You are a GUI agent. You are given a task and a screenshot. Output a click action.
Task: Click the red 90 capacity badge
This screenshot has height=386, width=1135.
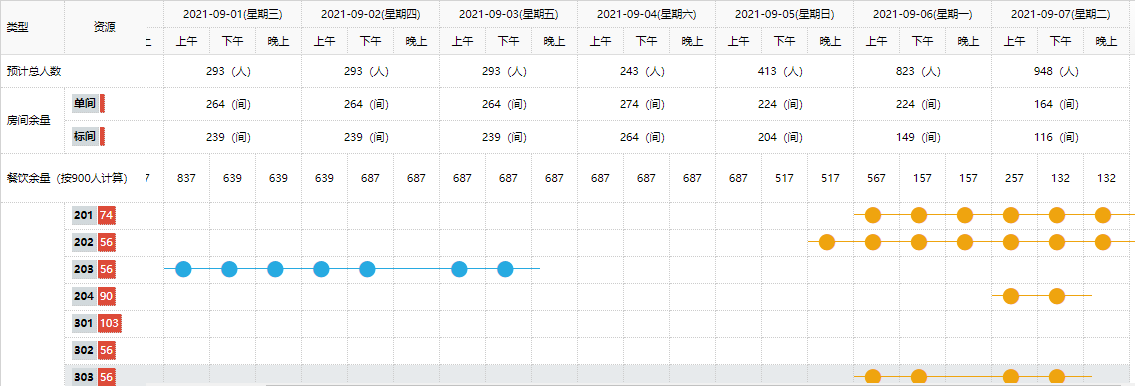tap(107, 296)
